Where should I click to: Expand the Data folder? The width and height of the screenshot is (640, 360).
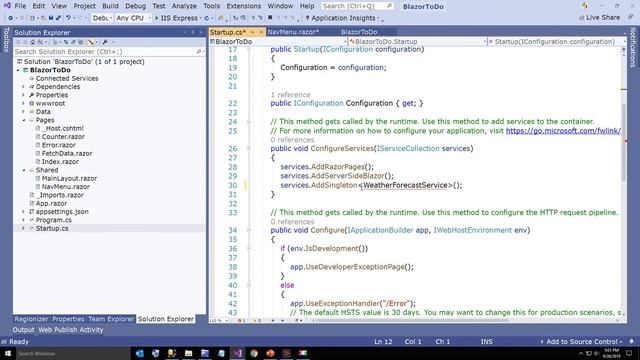(x=23, y=111)
